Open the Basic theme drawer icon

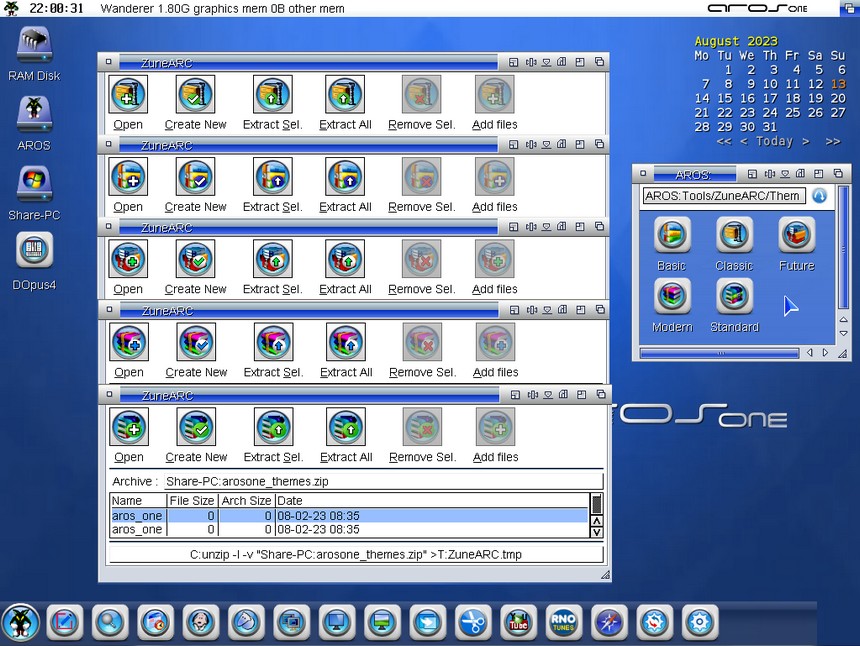tap(671, 235)
